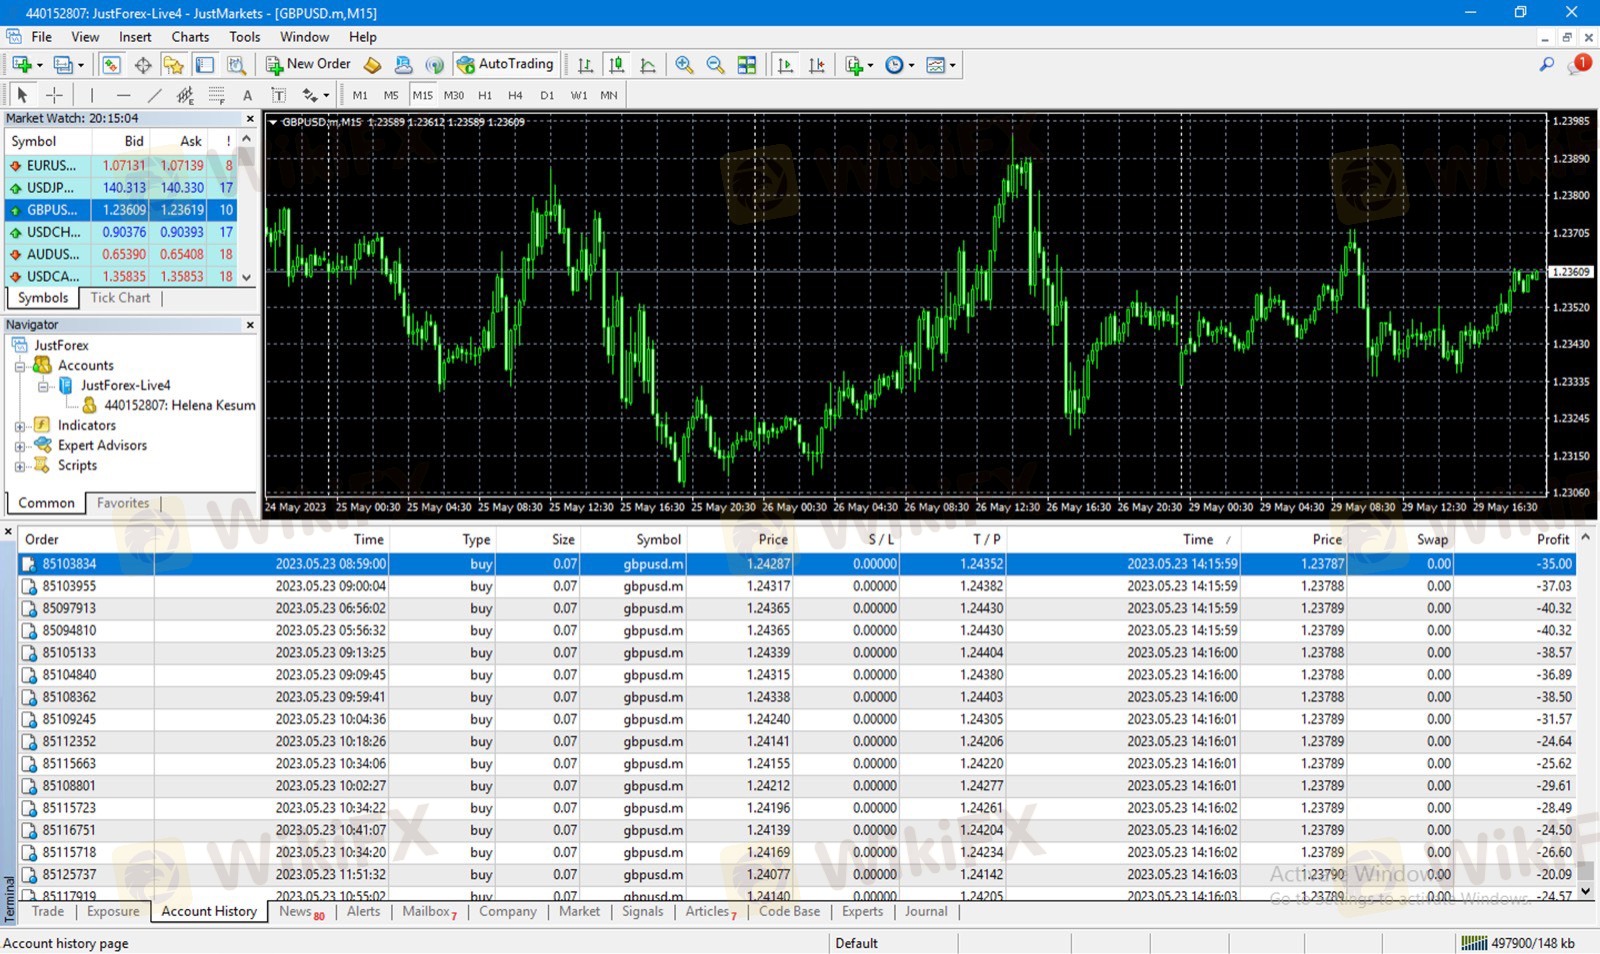The width and height of the screenshot is (1600, 954).
Task: Switch to H1 timeframe
Action: point(485,96)
